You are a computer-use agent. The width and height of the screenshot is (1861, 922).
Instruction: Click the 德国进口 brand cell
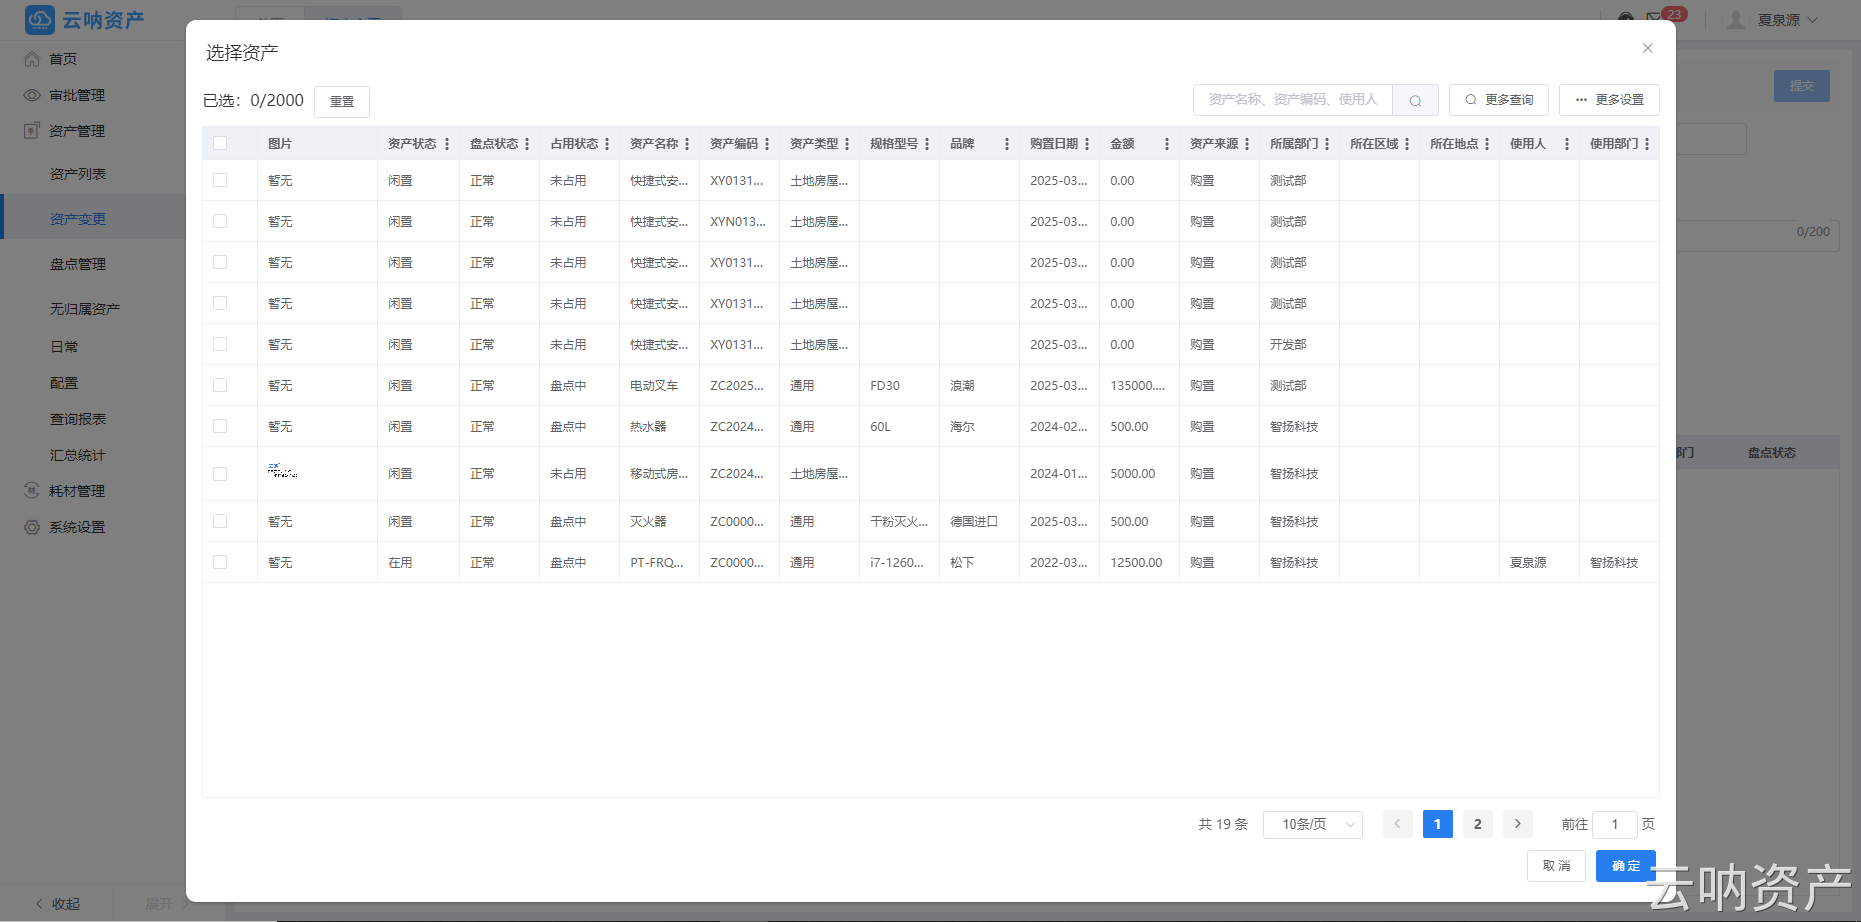pos(974,522)
